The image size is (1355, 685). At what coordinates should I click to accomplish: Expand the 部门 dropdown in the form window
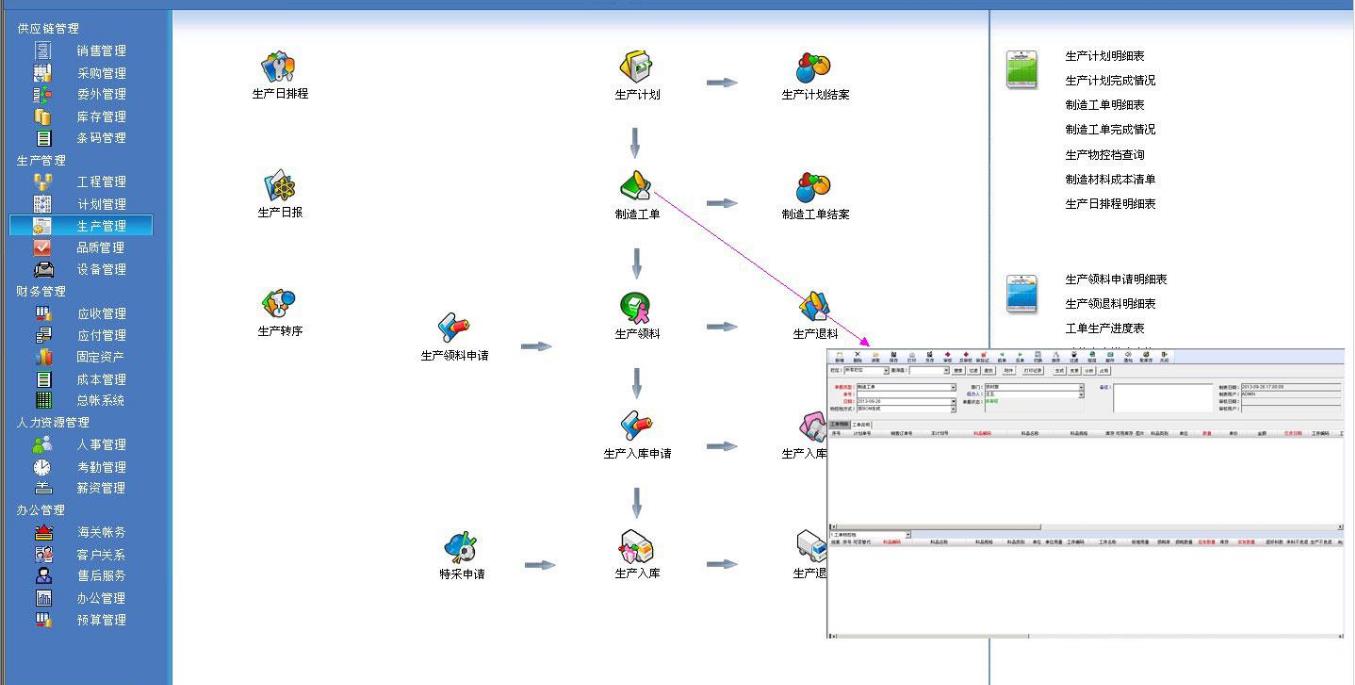[1081, 387]
